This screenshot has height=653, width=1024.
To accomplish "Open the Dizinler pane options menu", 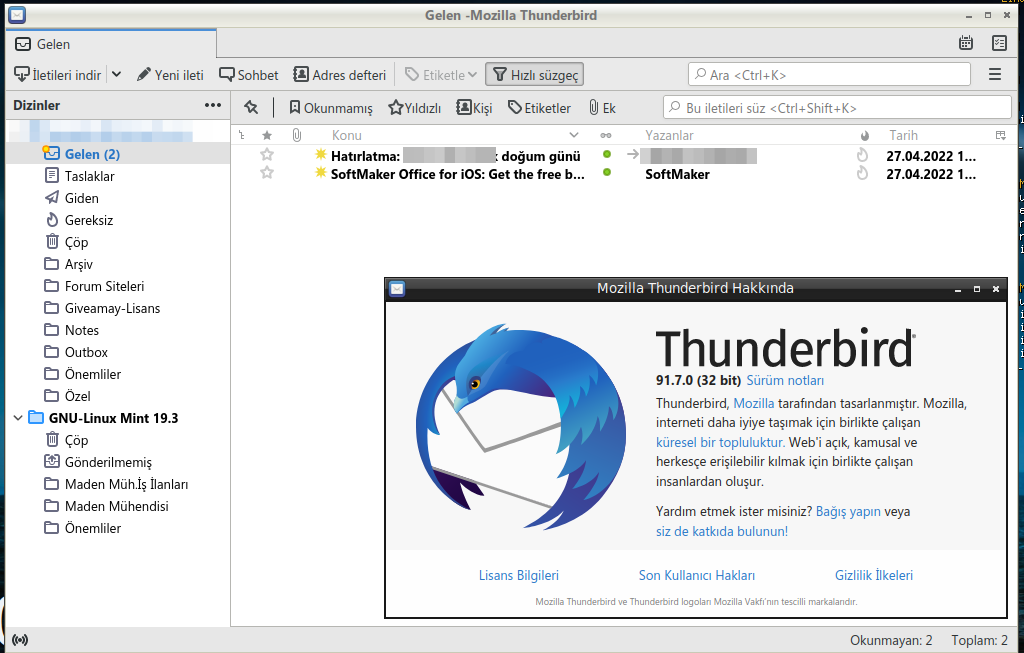I will tap(212, 105).
